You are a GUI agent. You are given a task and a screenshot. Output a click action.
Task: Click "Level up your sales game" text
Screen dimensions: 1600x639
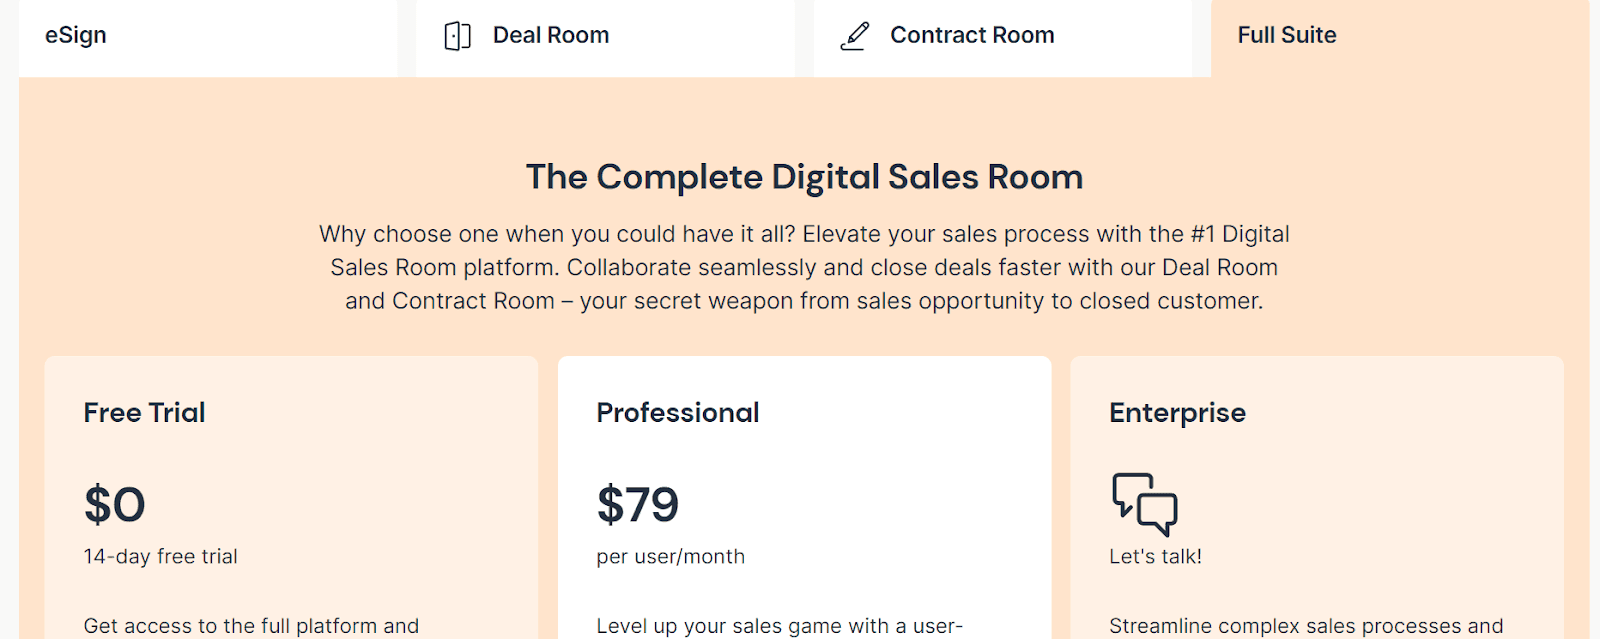(779, 626)
